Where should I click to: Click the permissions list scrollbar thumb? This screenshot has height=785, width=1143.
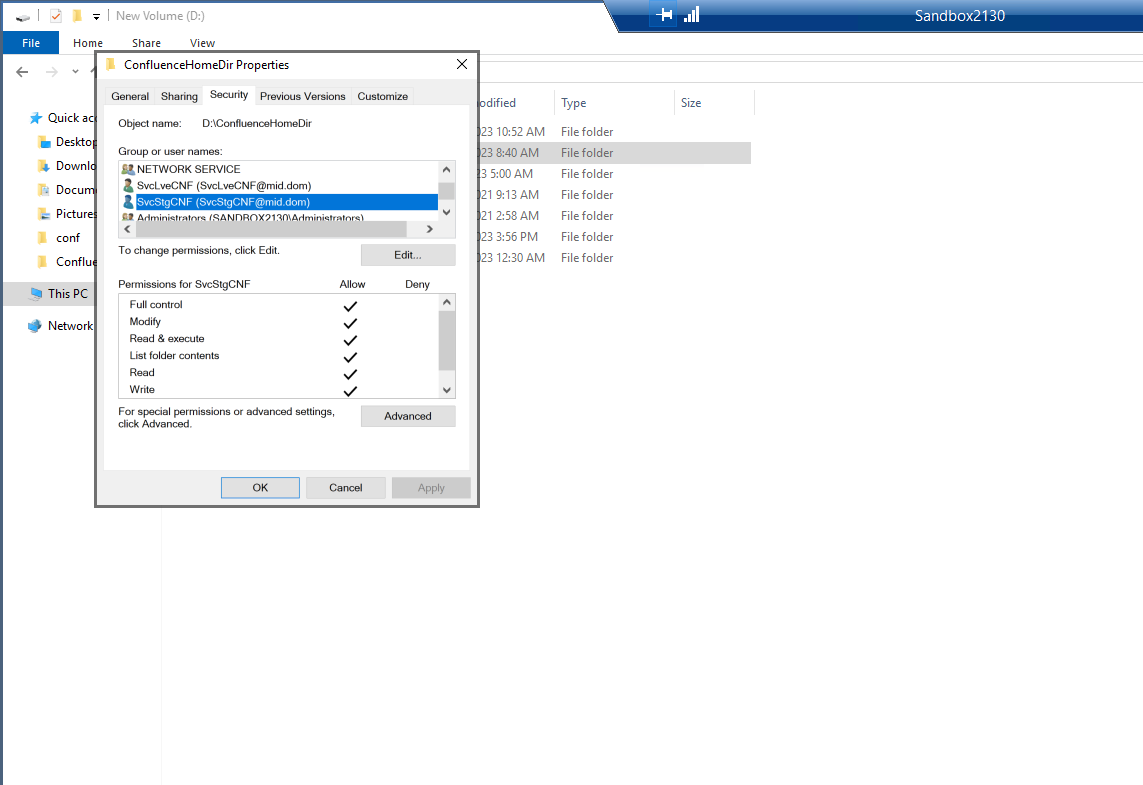(447, 340)
